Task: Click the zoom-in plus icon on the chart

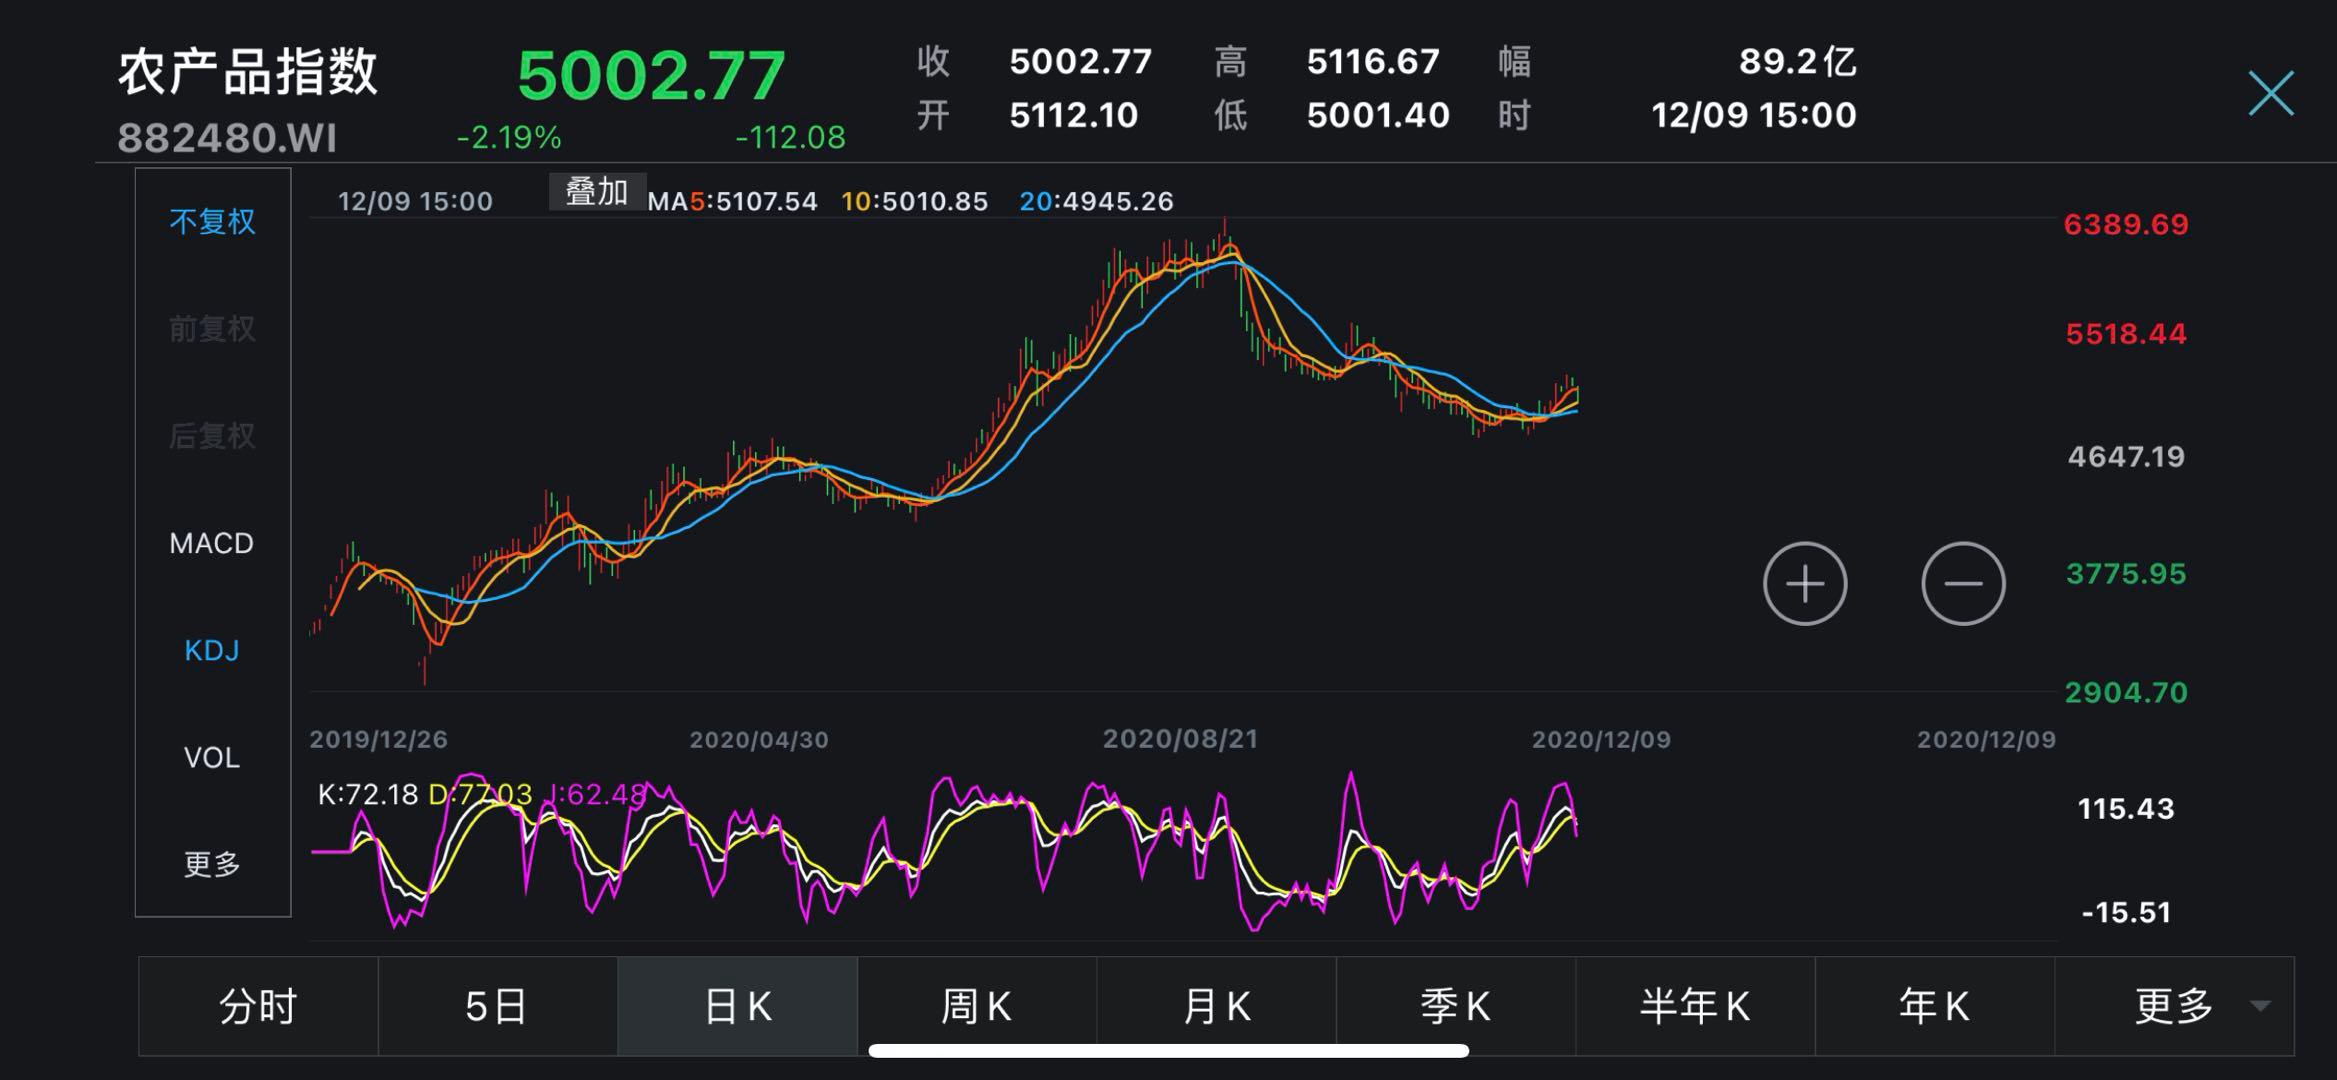Action: (1805, 583)
